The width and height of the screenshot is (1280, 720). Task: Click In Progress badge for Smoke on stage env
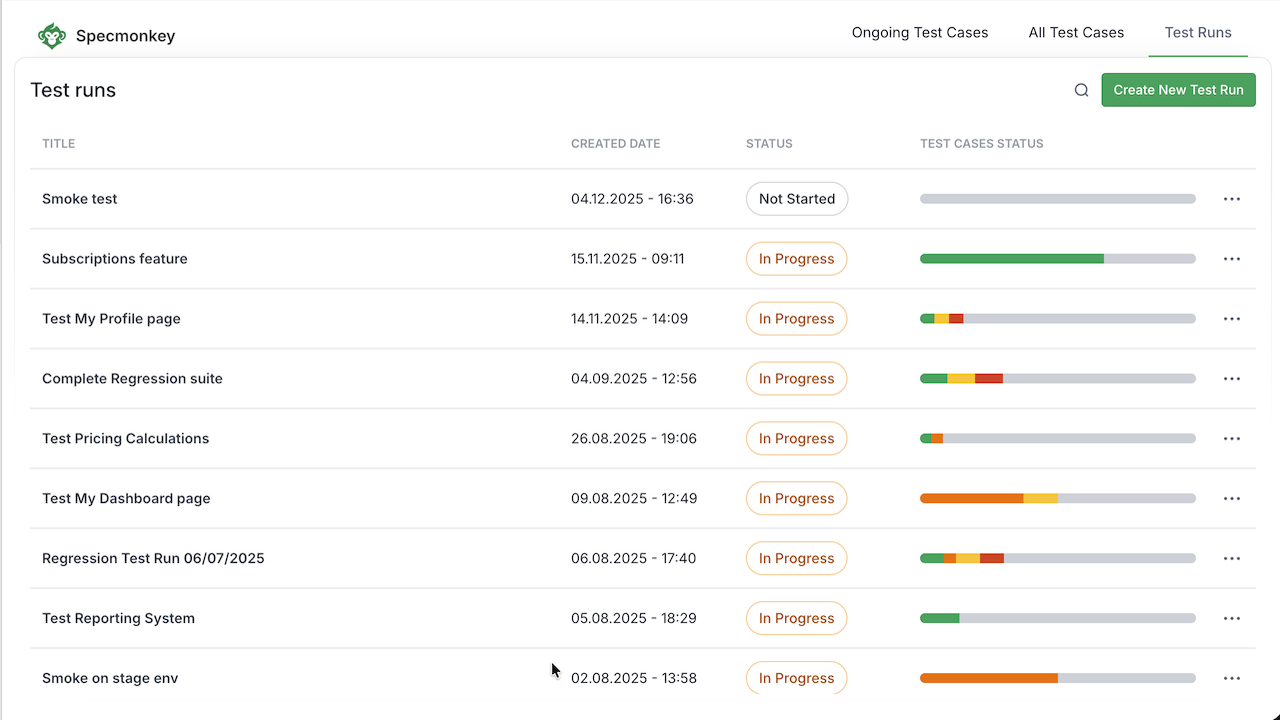click(x=796, y=678)
